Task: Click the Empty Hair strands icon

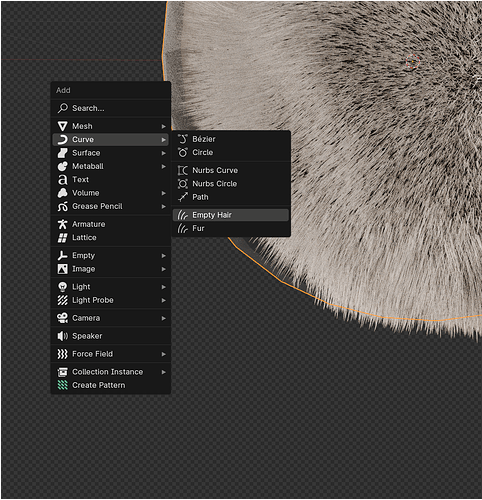Action: tap(183, 215)
